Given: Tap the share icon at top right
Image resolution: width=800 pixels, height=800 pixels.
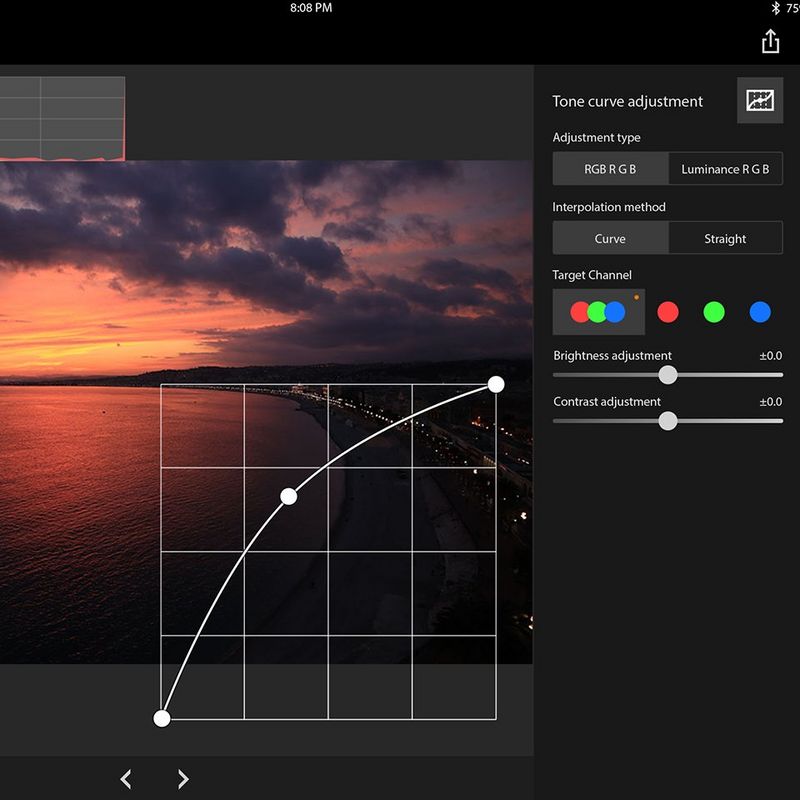Looking at the screenshot, I should (x=770, y=42).
